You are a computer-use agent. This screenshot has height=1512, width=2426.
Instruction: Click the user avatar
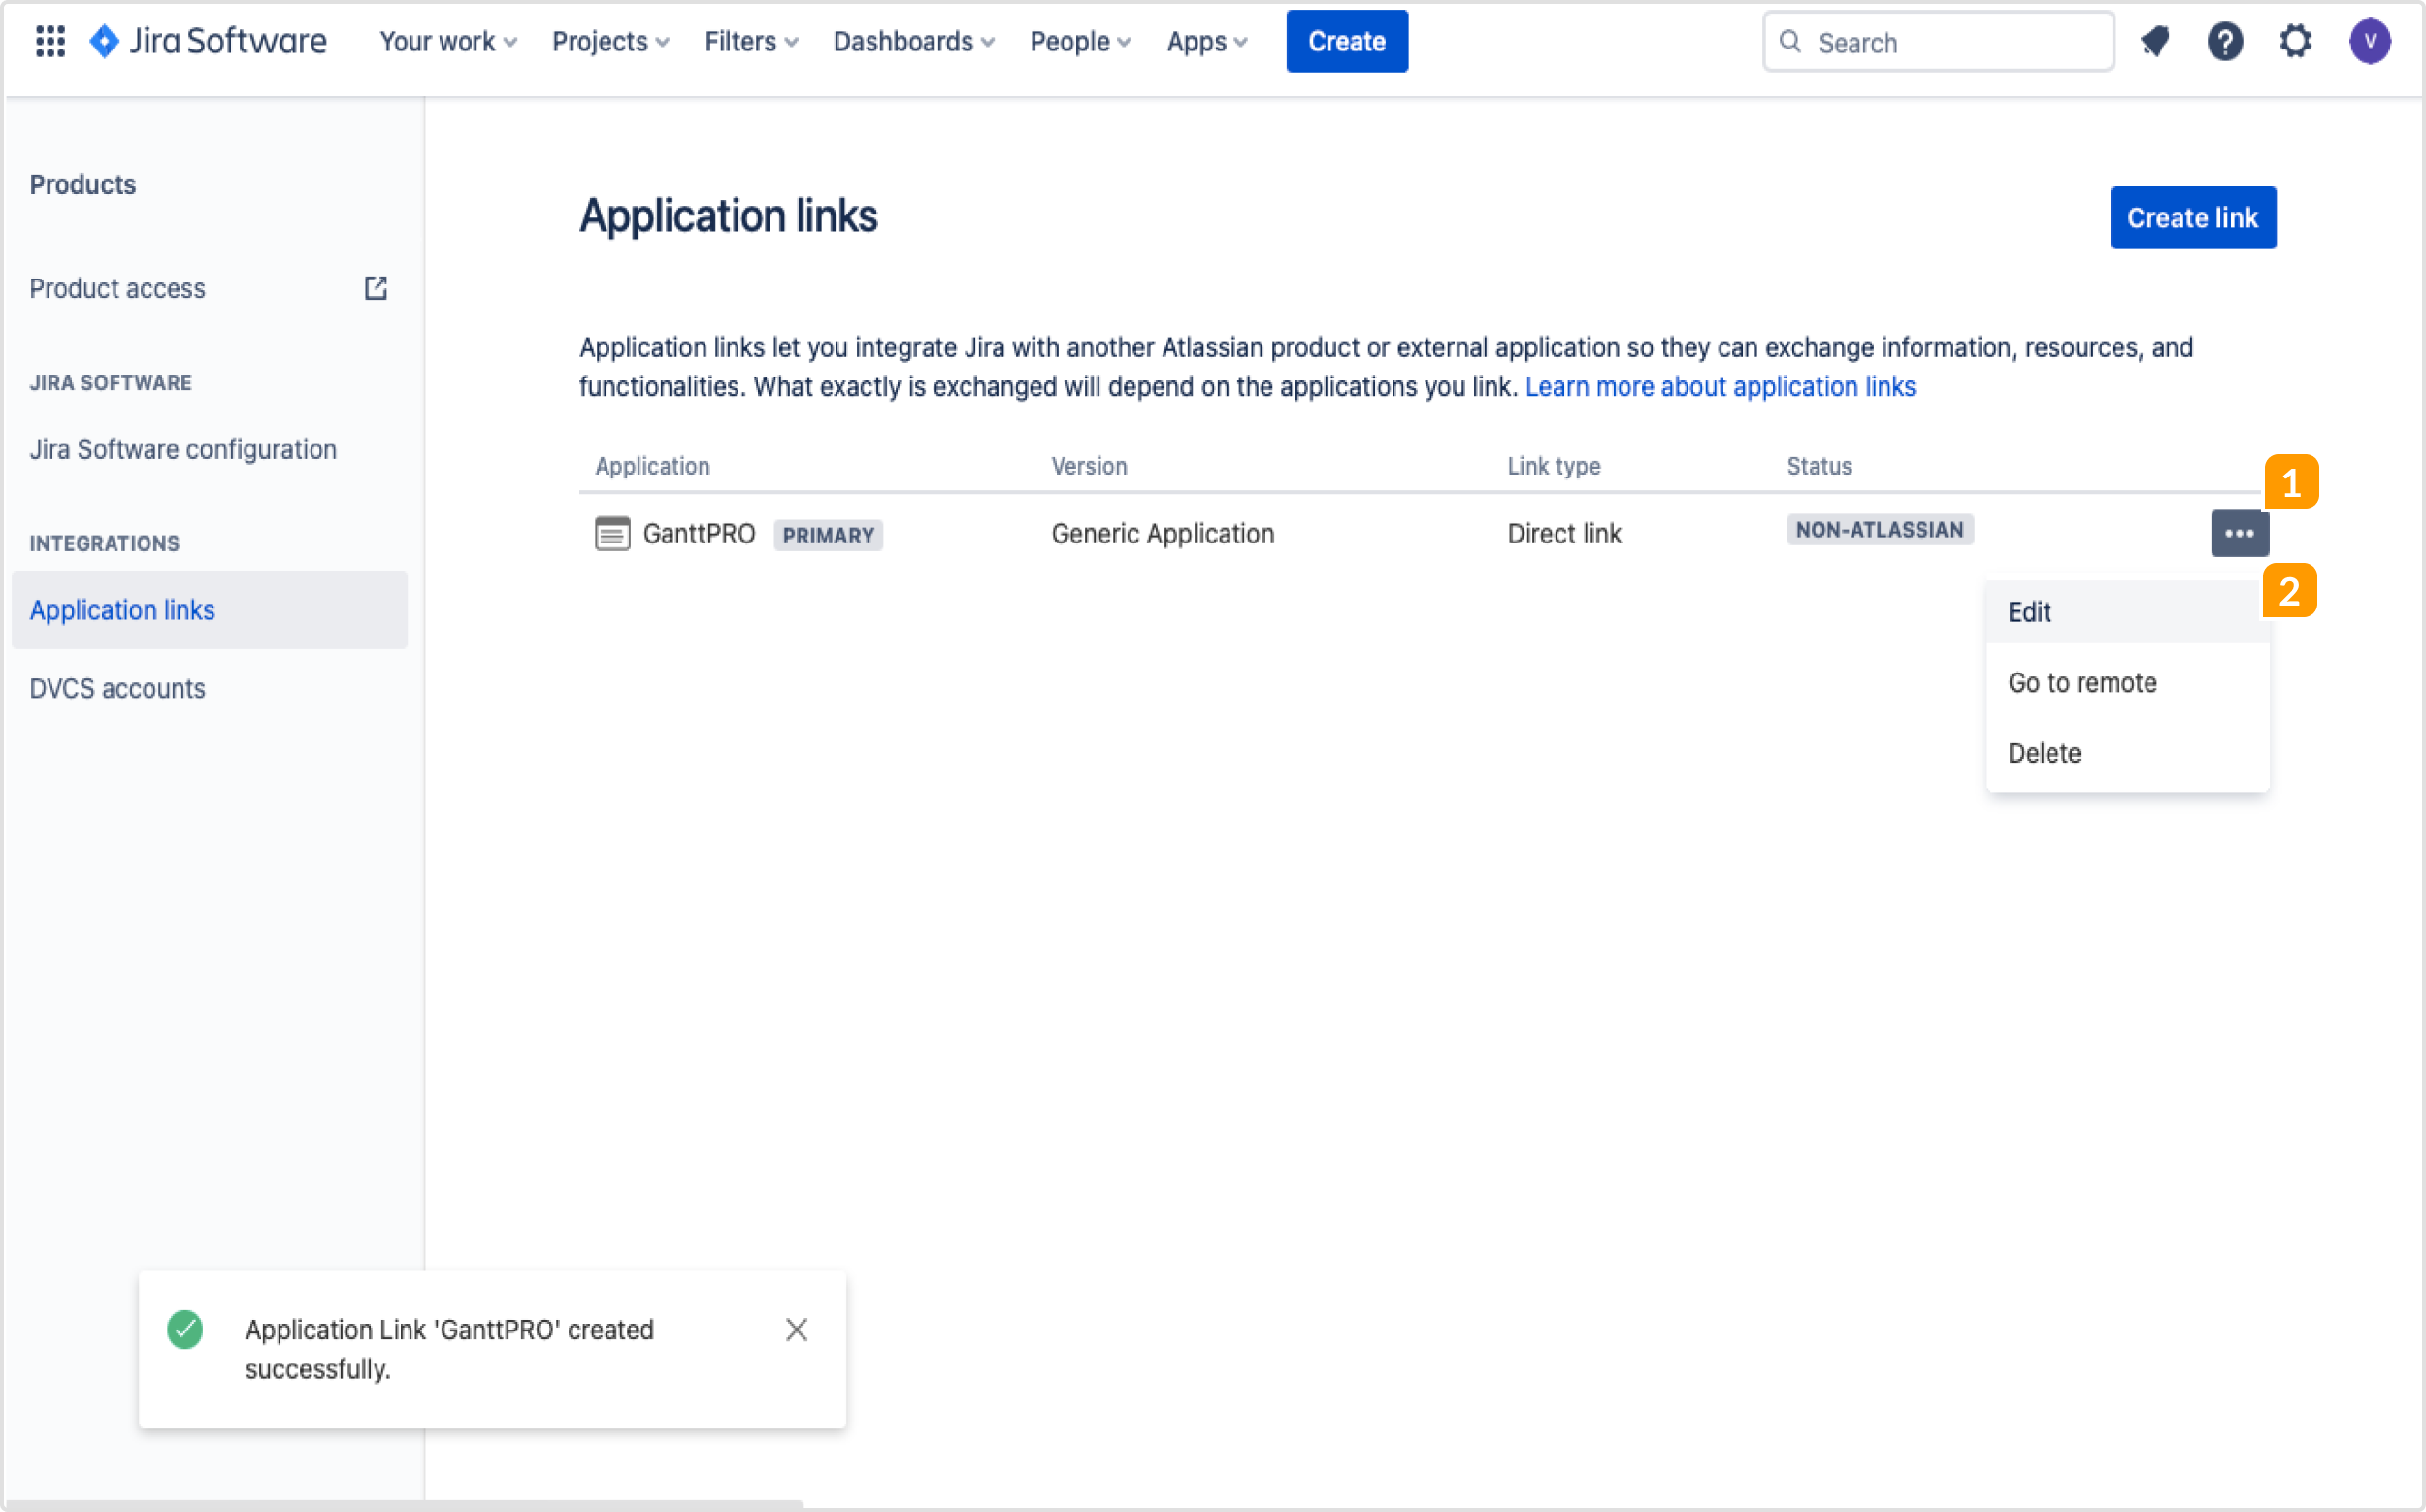pos(2370,41)
